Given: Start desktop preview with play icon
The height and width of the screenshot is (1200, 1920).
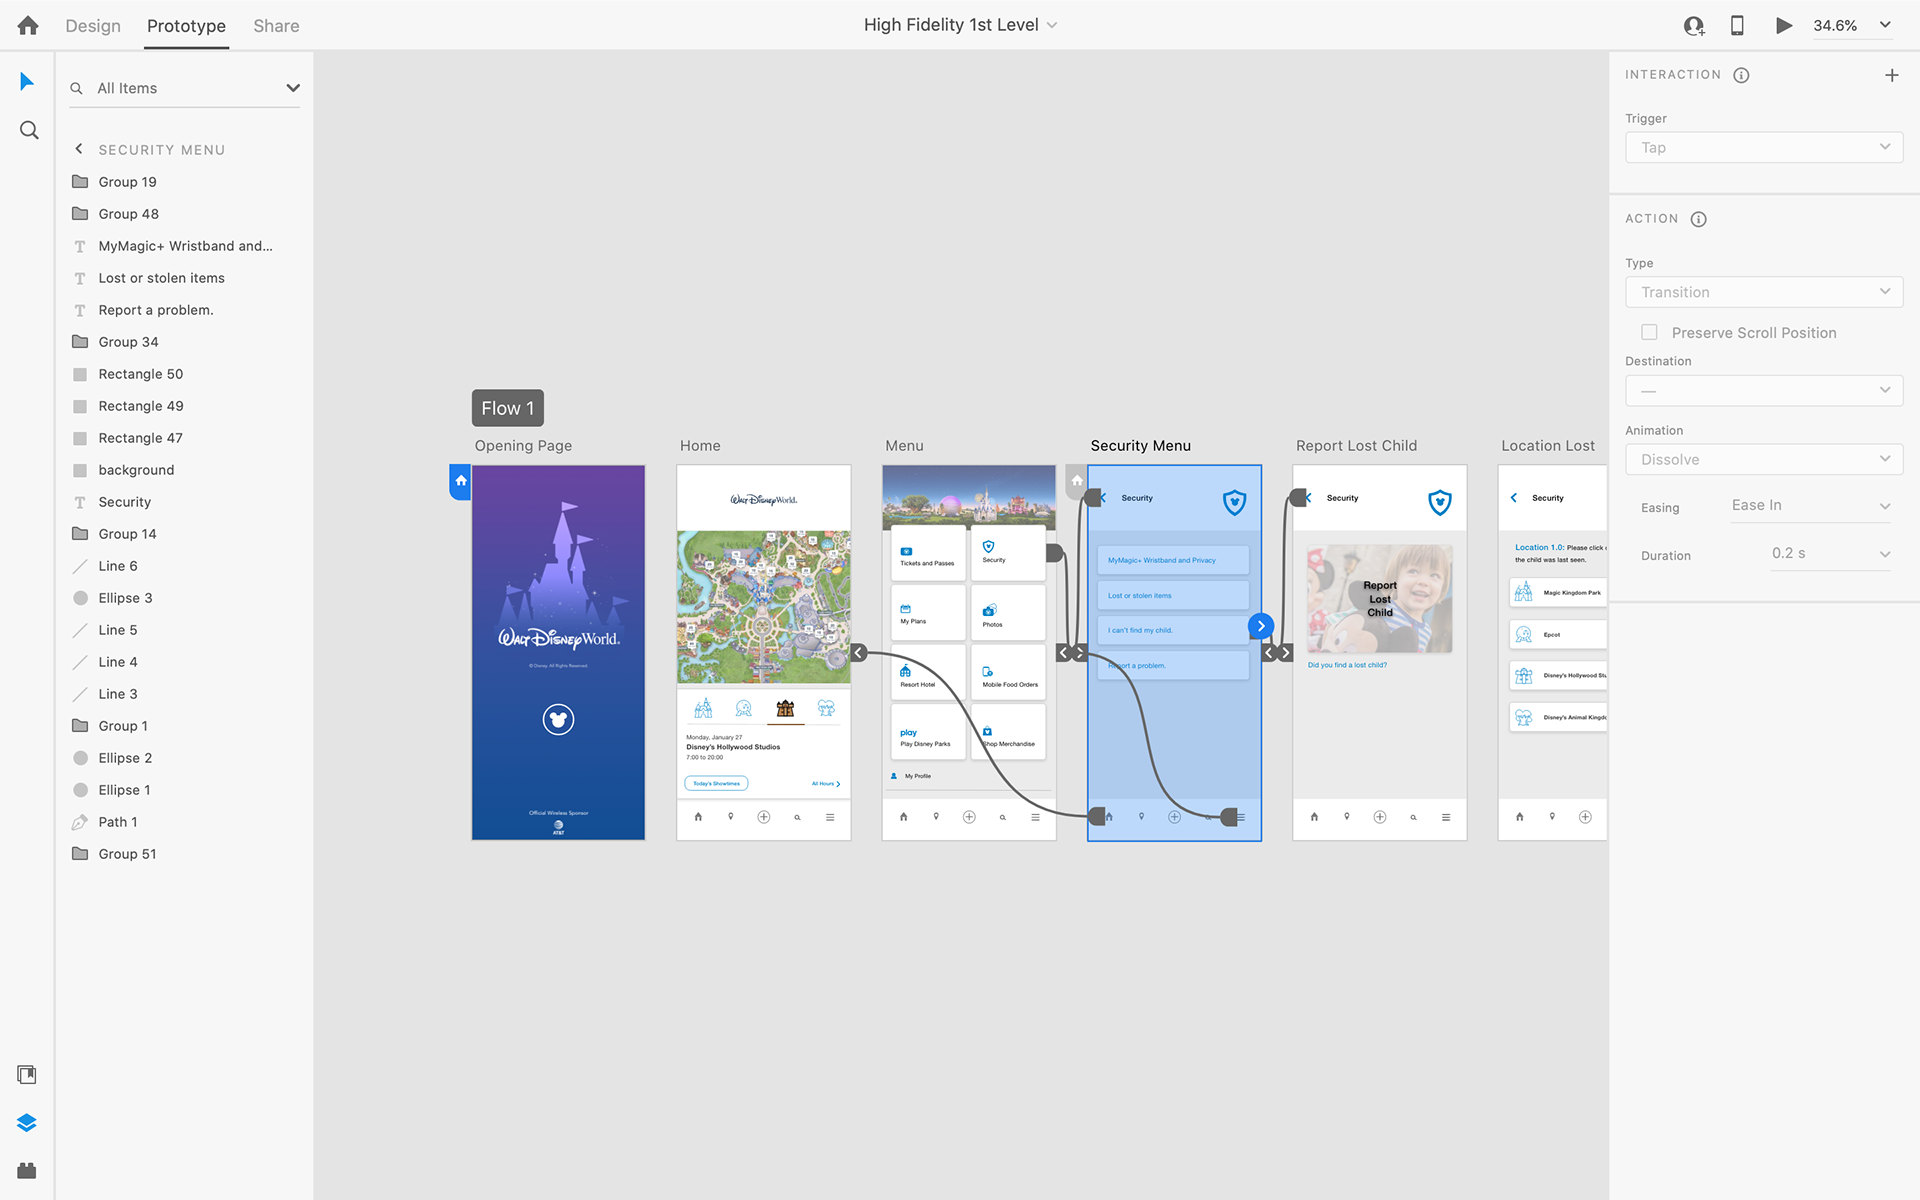Looking at the screenshot, I should click(1783, 25).
